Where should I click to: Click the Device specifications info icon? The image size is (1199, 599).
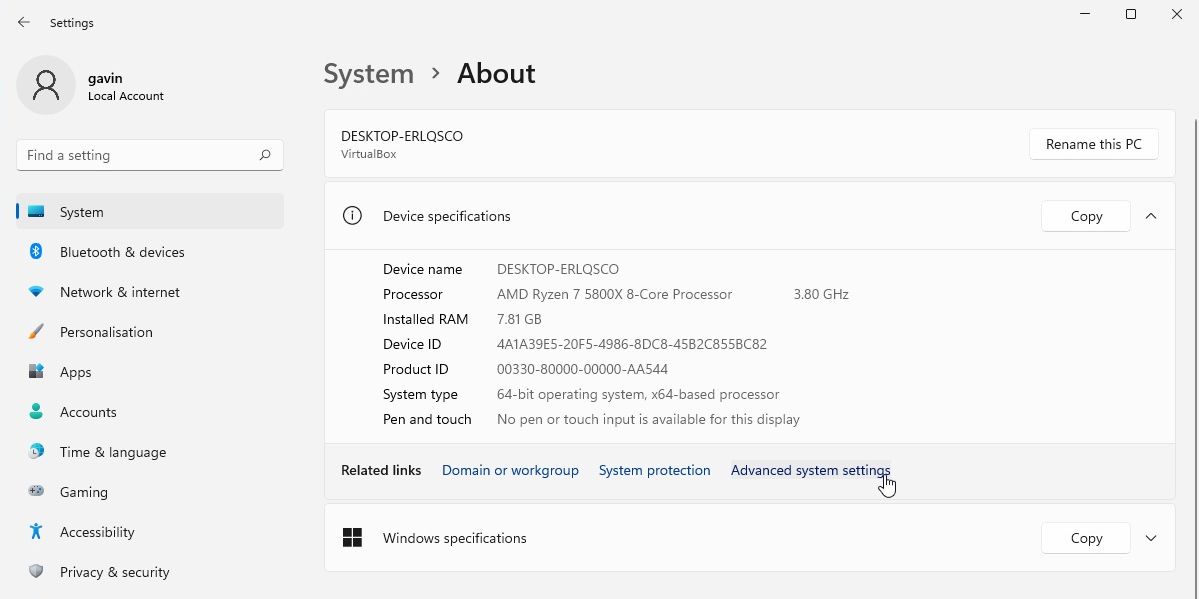click(352, 216)
